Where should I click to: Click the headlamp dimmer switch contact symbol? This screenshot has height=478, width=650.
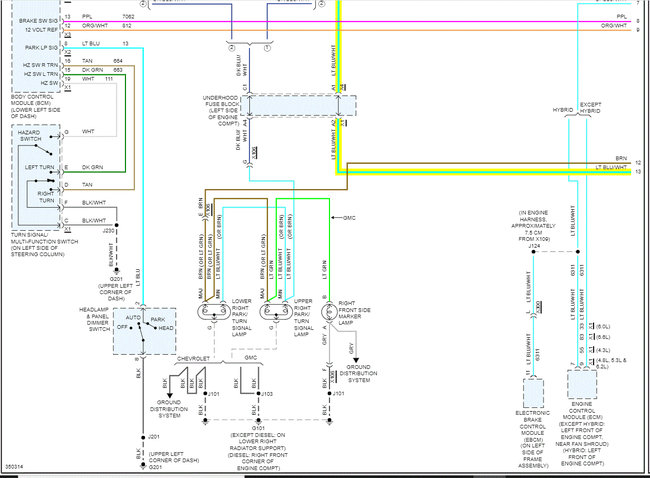[x=143, y=330]
